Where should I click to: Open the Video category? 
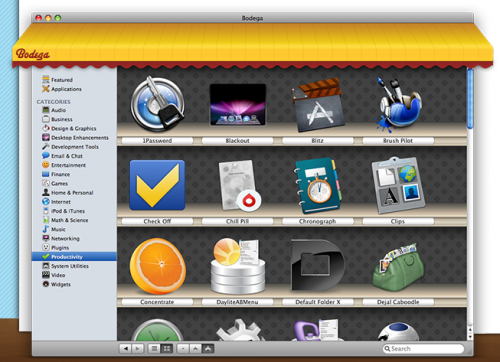(x=54, y=275)
